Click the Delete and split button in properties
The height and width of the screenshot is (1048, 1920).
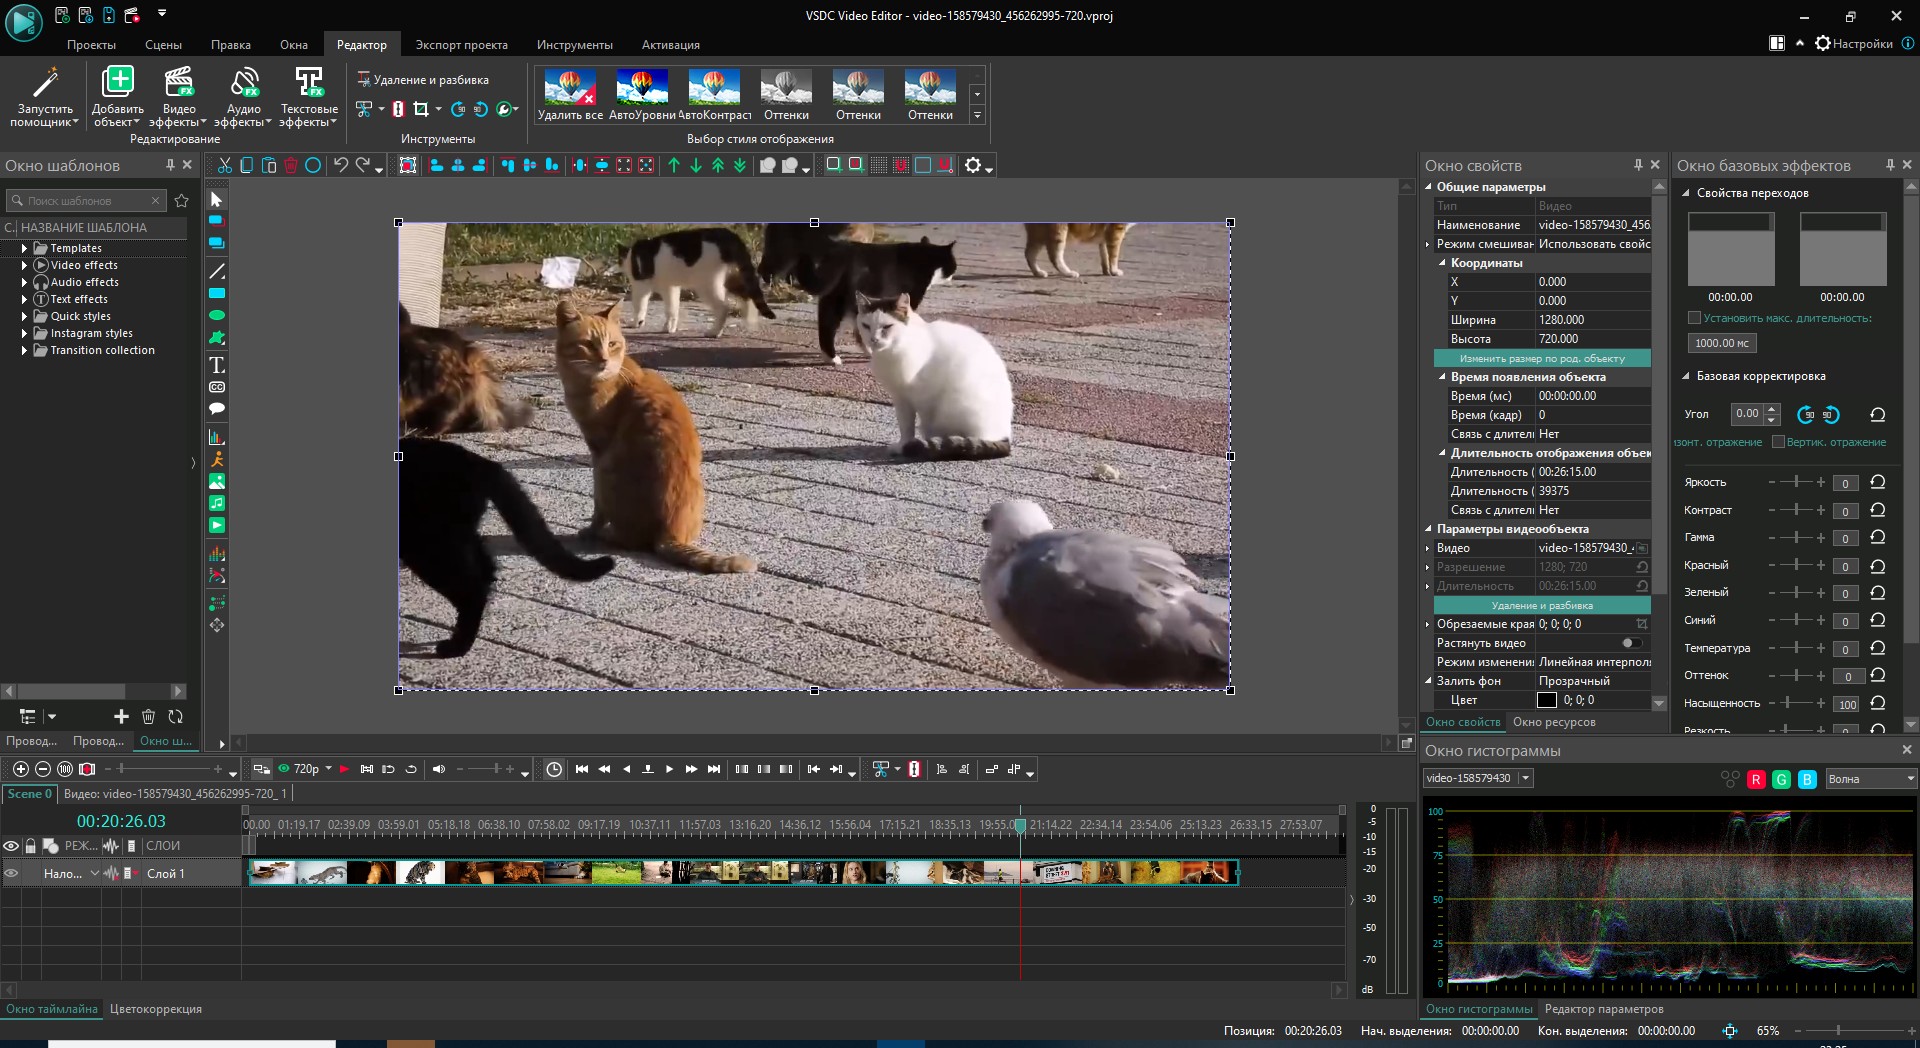(1541, 605)
